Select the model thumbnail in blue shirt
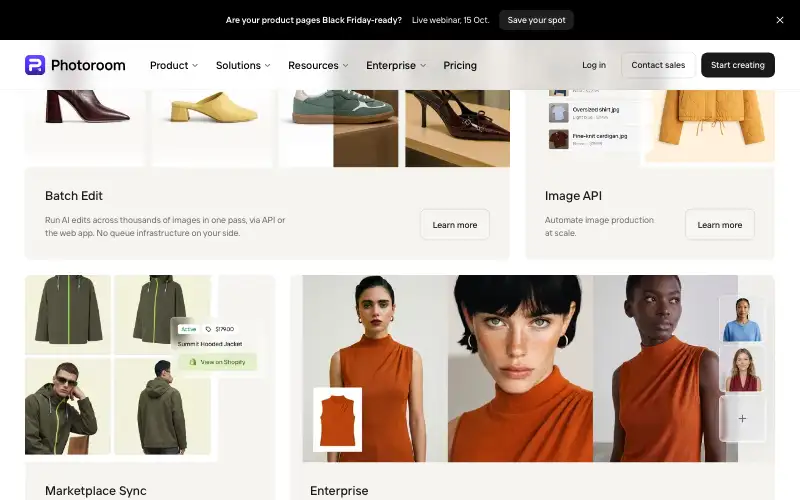800x500 pixels. pos(742,319)
